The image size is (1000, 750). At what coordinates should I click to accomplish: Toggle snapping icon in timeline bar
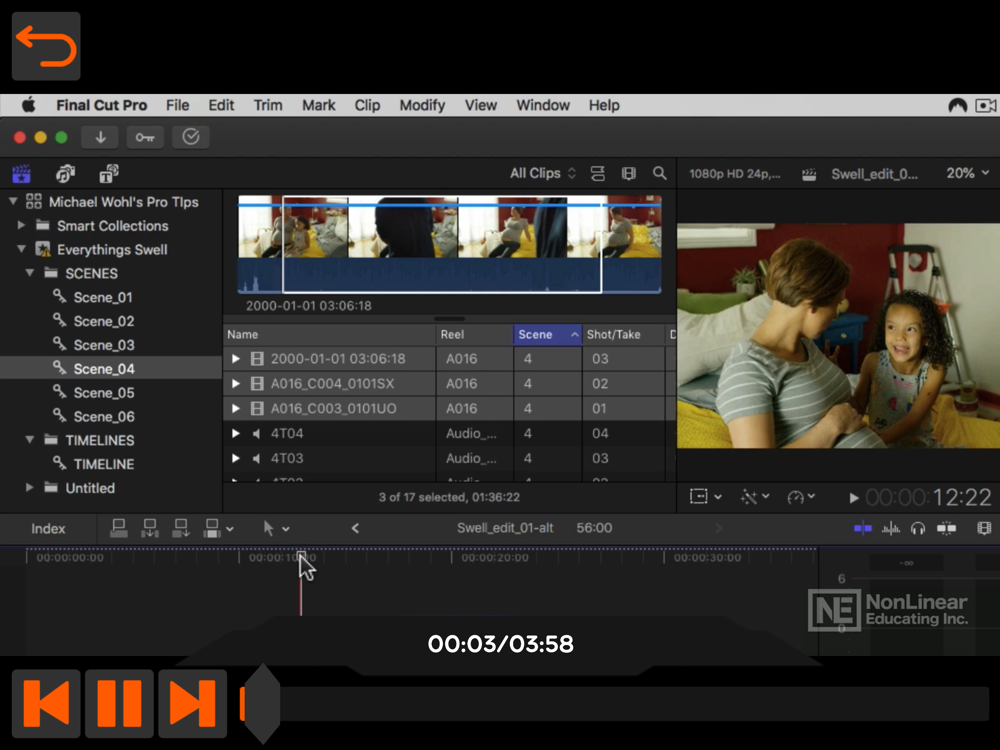(946, 528)
